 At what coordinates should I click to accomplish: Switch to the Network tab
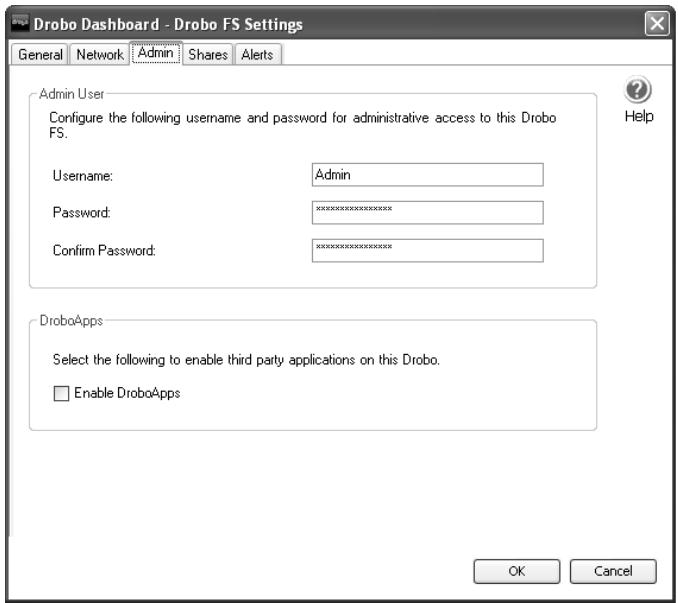[x=99, y=54]
